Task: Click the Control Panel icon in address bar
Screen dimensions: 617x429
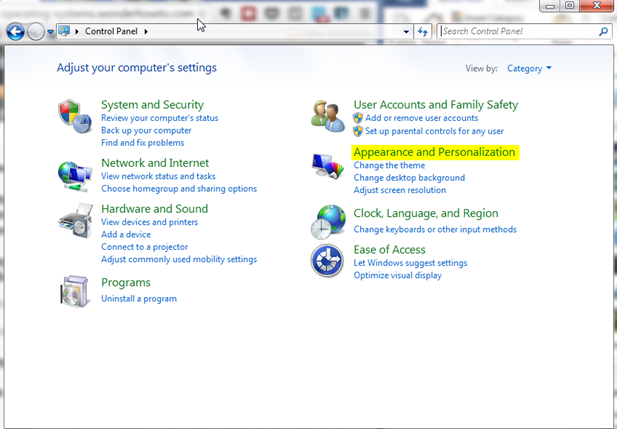Action: pos(65,31)
